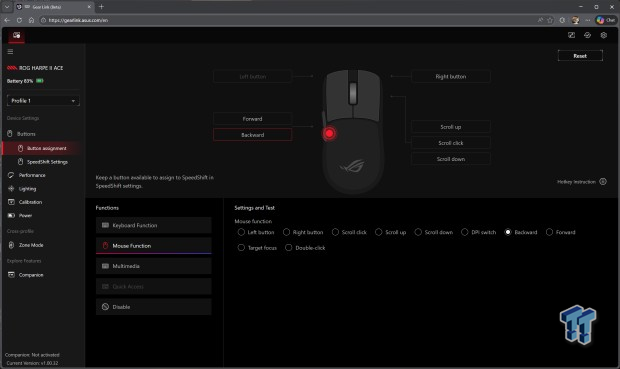Select the Scroll up assignment box

point(450,127)
